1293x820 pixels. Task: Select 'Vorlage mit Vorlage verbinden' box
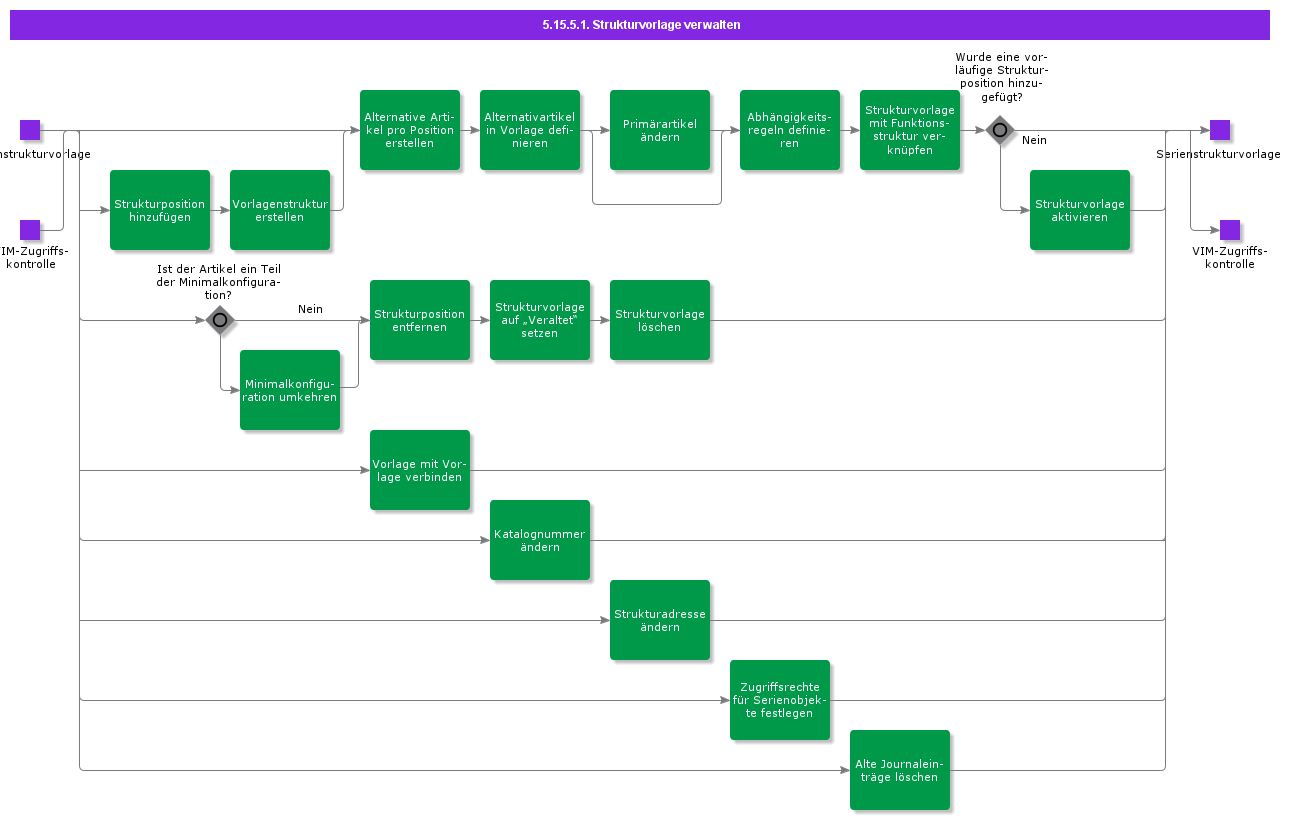[420, 470]
